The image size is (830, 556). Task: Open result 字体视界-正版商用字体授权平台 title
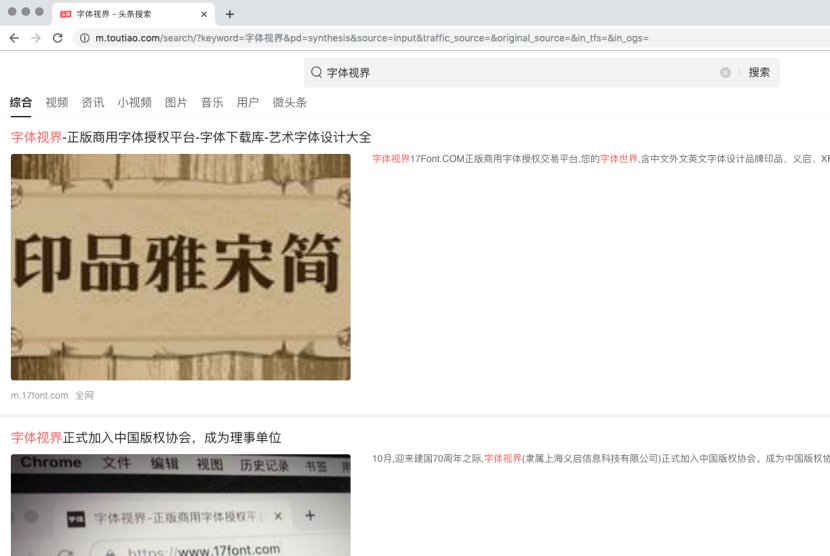tap(191, 138)
